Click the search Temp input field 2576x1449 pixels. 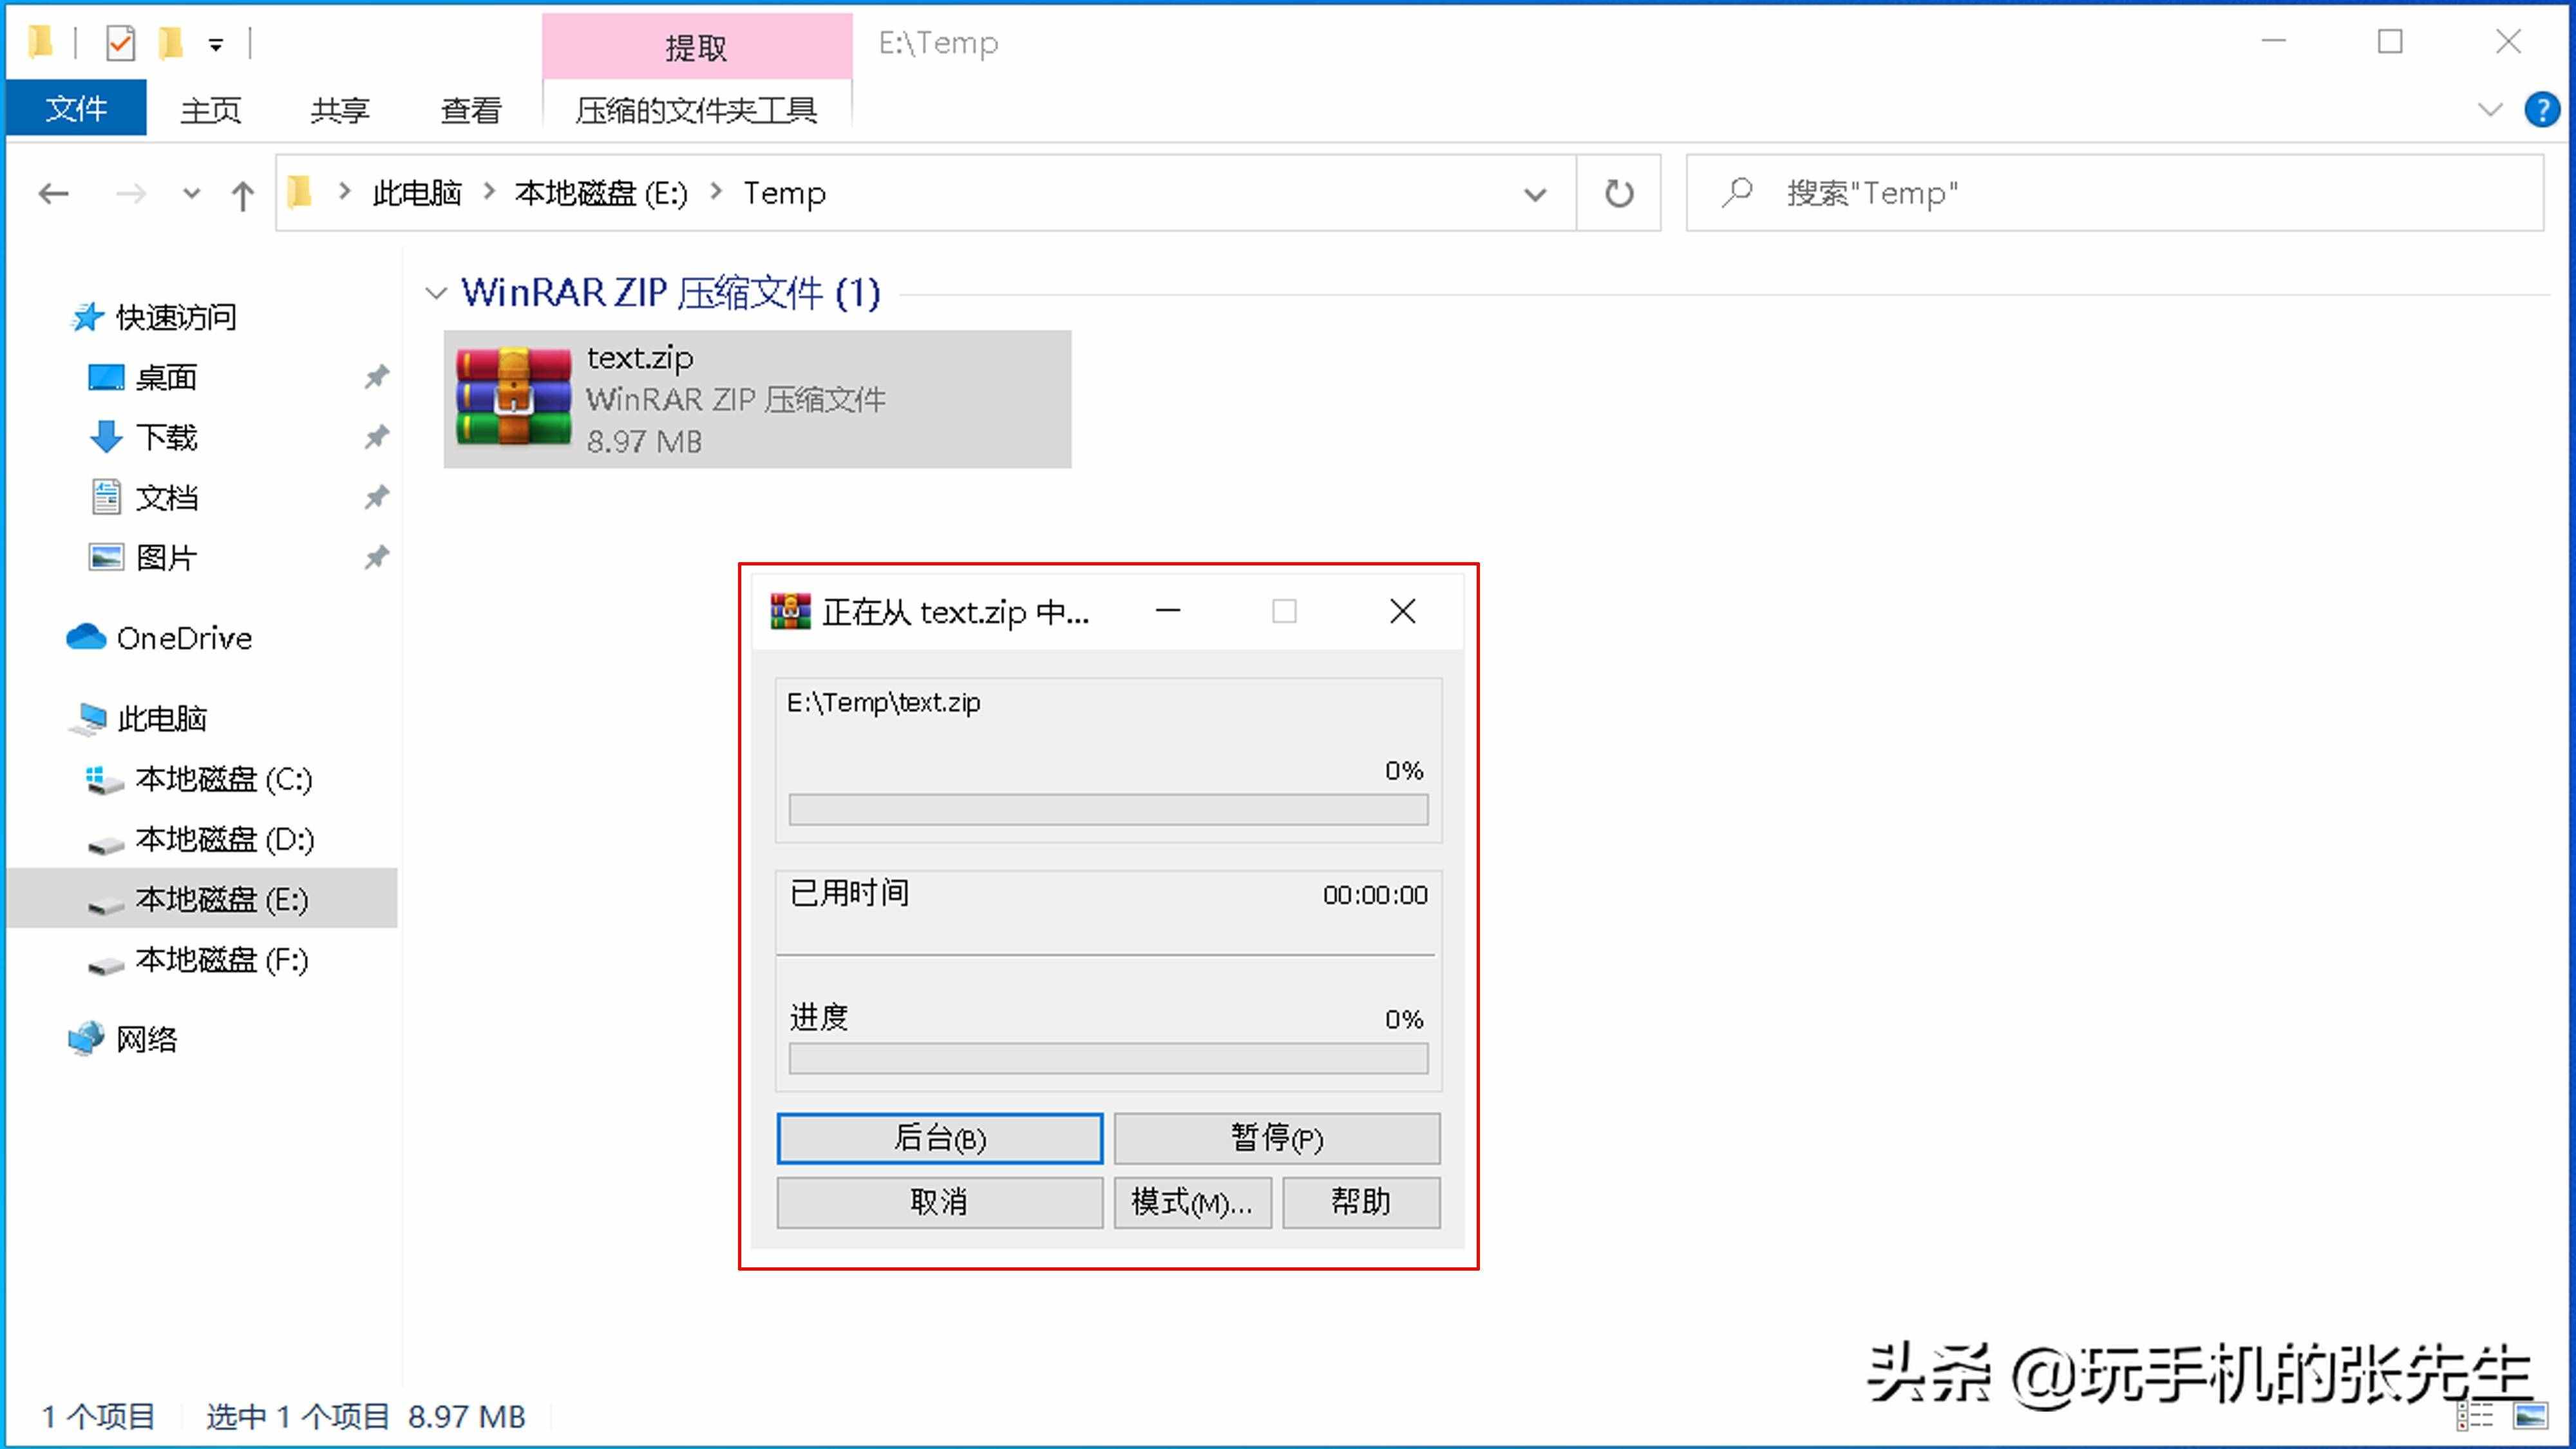(x=2114, y=193)
